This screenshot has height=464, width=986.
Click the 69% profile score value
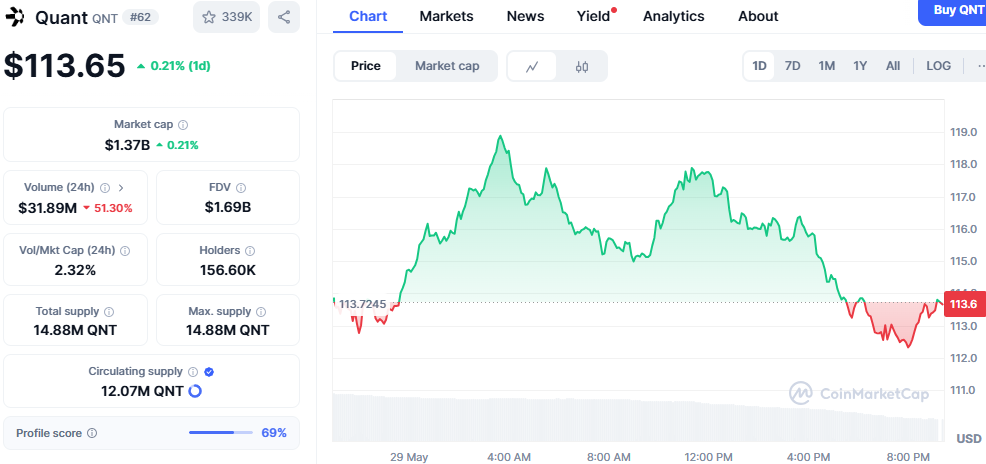(x=274, y=433)
